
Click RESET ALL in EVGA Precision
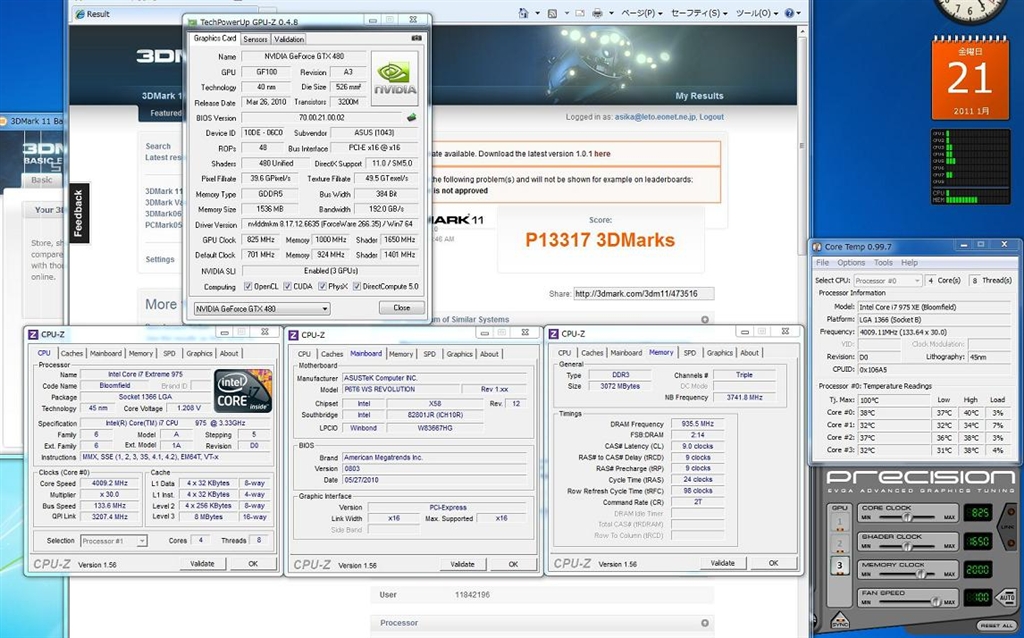click(995, 626)
